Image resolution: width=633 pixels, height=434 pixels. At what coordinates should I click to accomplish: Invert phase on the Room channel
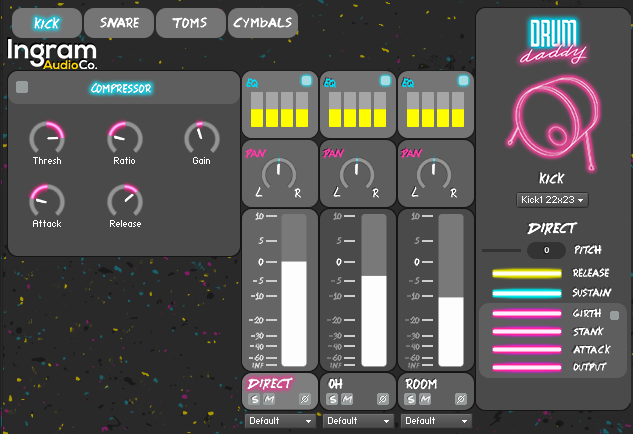pyautogui.click(x=461, y=399)
